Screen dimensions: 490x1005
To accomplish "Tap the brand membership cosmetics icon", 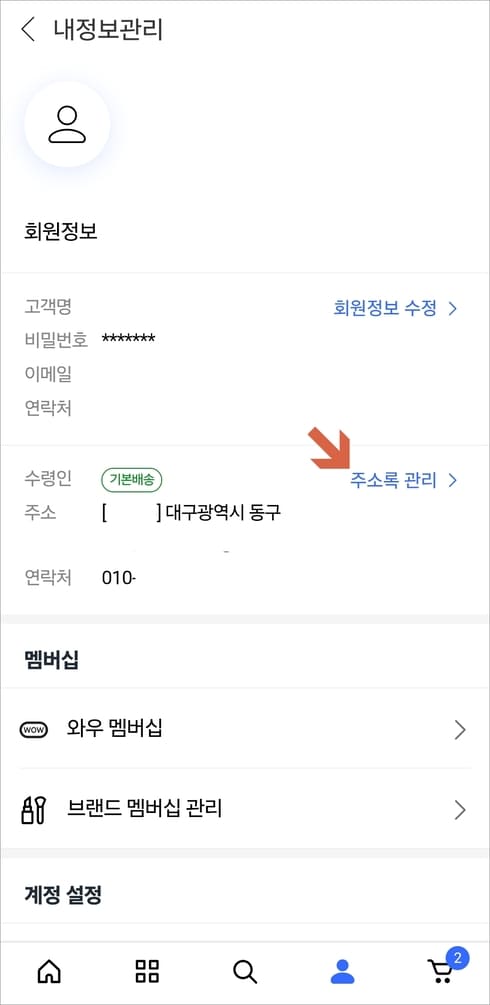I will [x=33, y=810].
